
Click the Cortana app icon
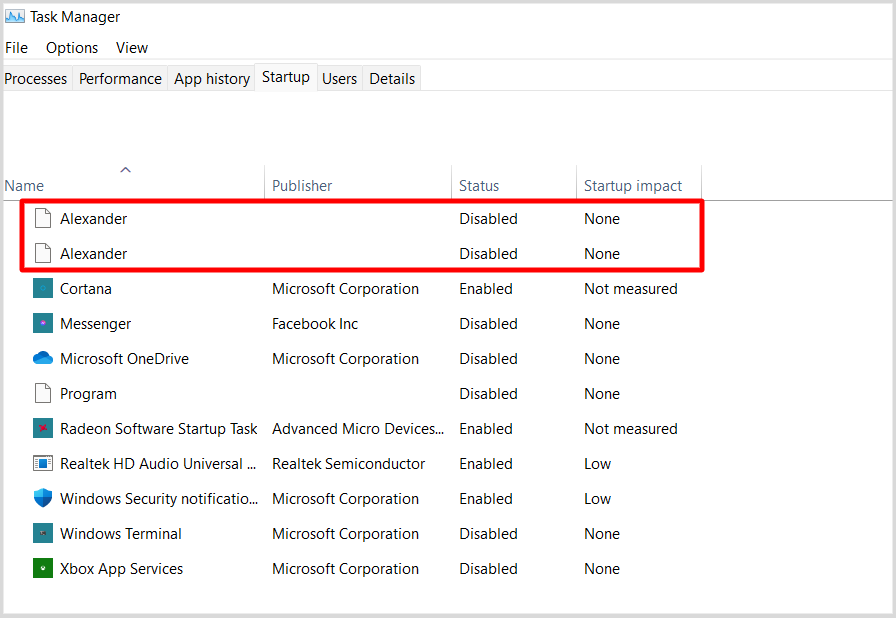point(43,288)
